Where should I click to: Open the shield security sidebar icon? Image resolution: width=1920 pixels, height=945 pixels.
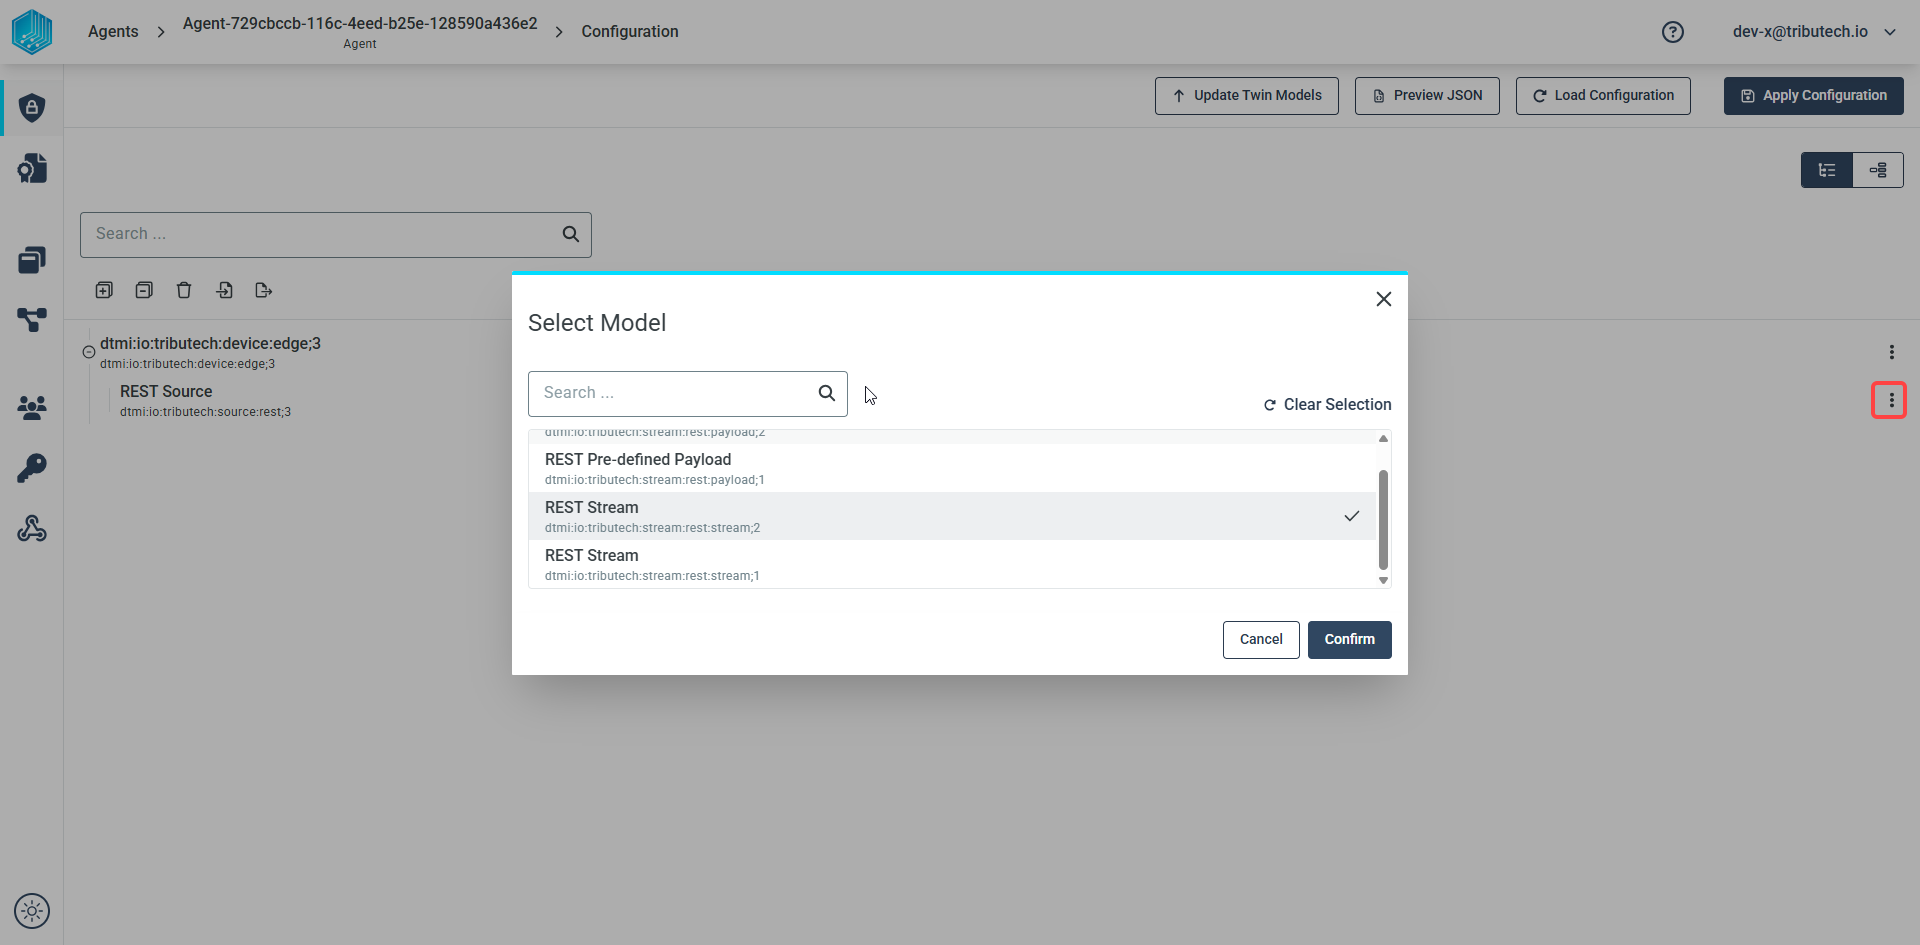click(x=32, y=107)
